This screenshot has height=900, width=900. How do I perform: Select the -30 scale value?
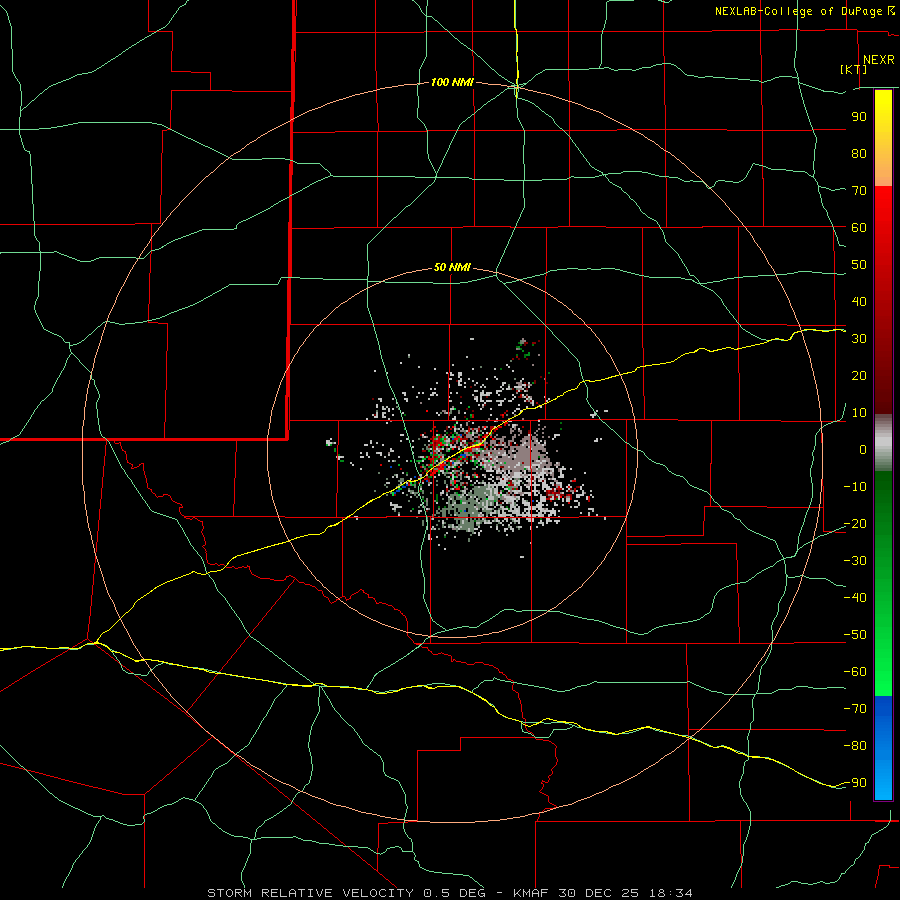point(855,561)
